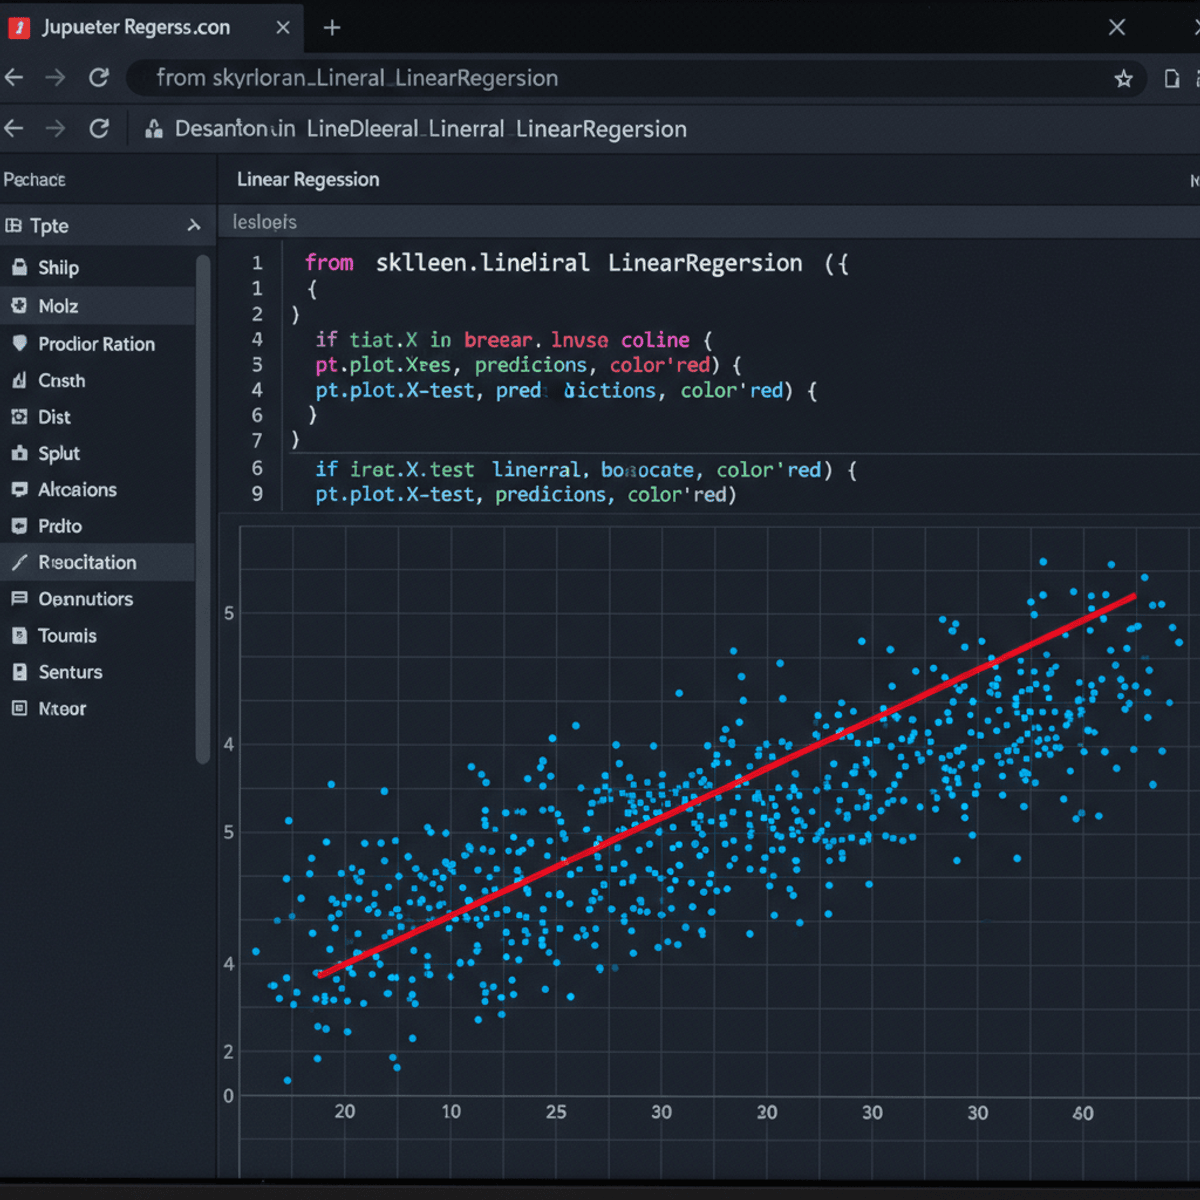The width and height of the screenshot is (1200, 1200).
Task: Click the Molz panel icon
Action: 20,306
